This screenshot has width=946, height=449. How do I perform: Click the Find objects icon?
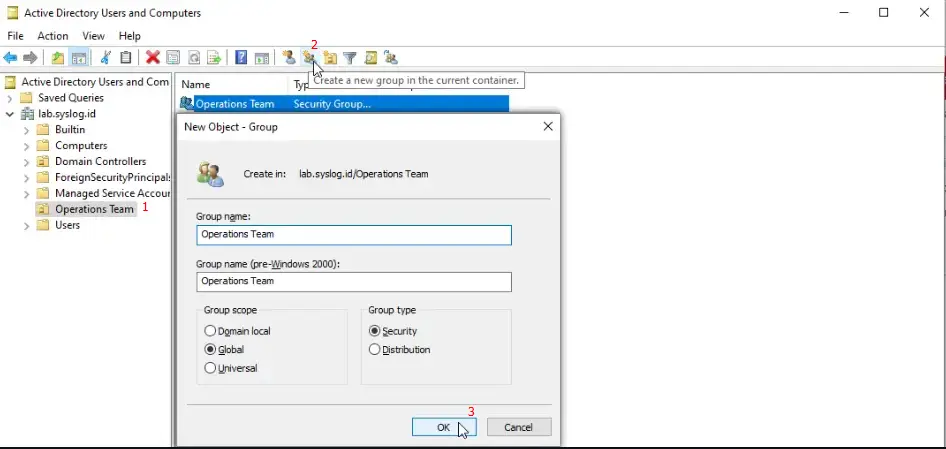click(x=370, y=58)
